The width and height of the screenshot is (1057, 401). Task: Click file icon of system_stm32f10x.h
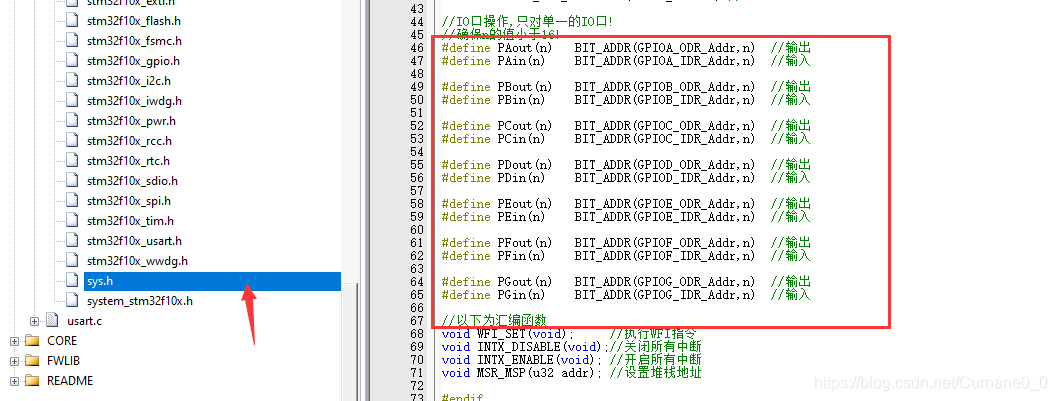click(x=72, y=301)
